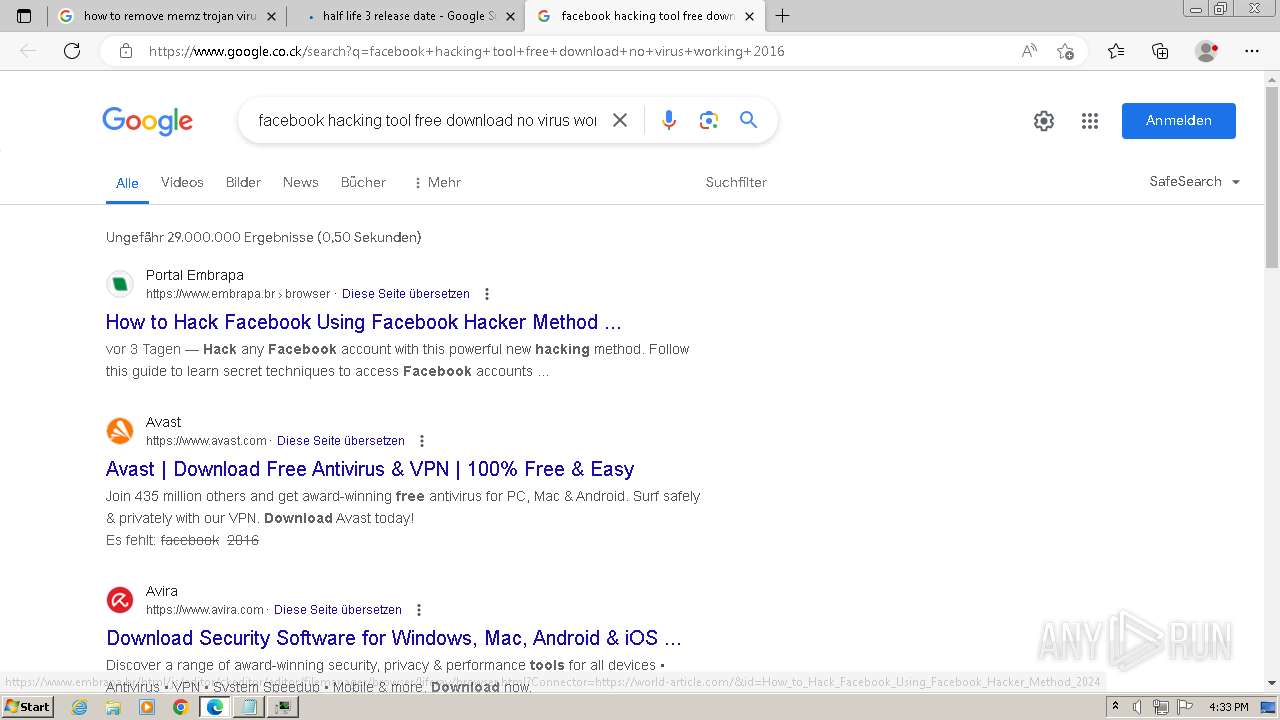Open more options for Avira result
1280x720 pixels.
[419, 610]
